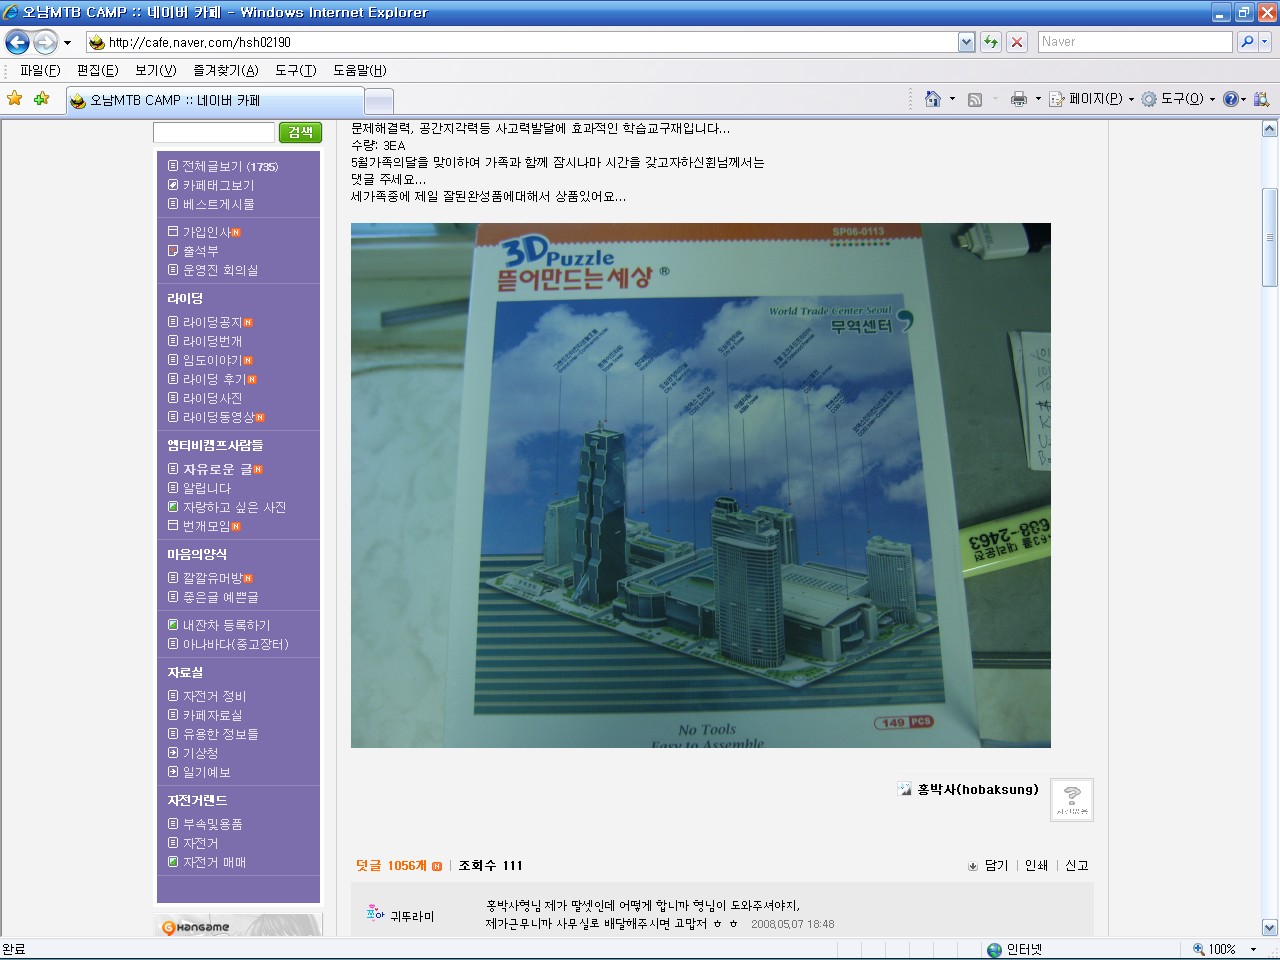Open the search provider options dropdown

(x=1265, y=42)
